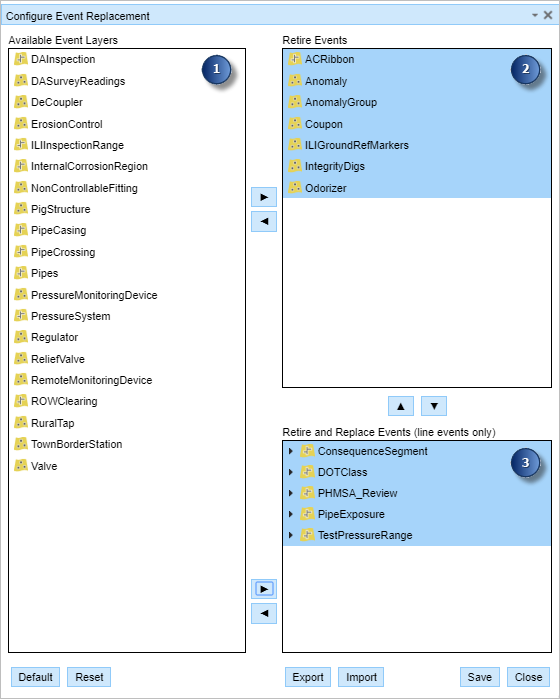560x699 pixels.
Task: Export the event replacement configuration
Action: point(308,677)
